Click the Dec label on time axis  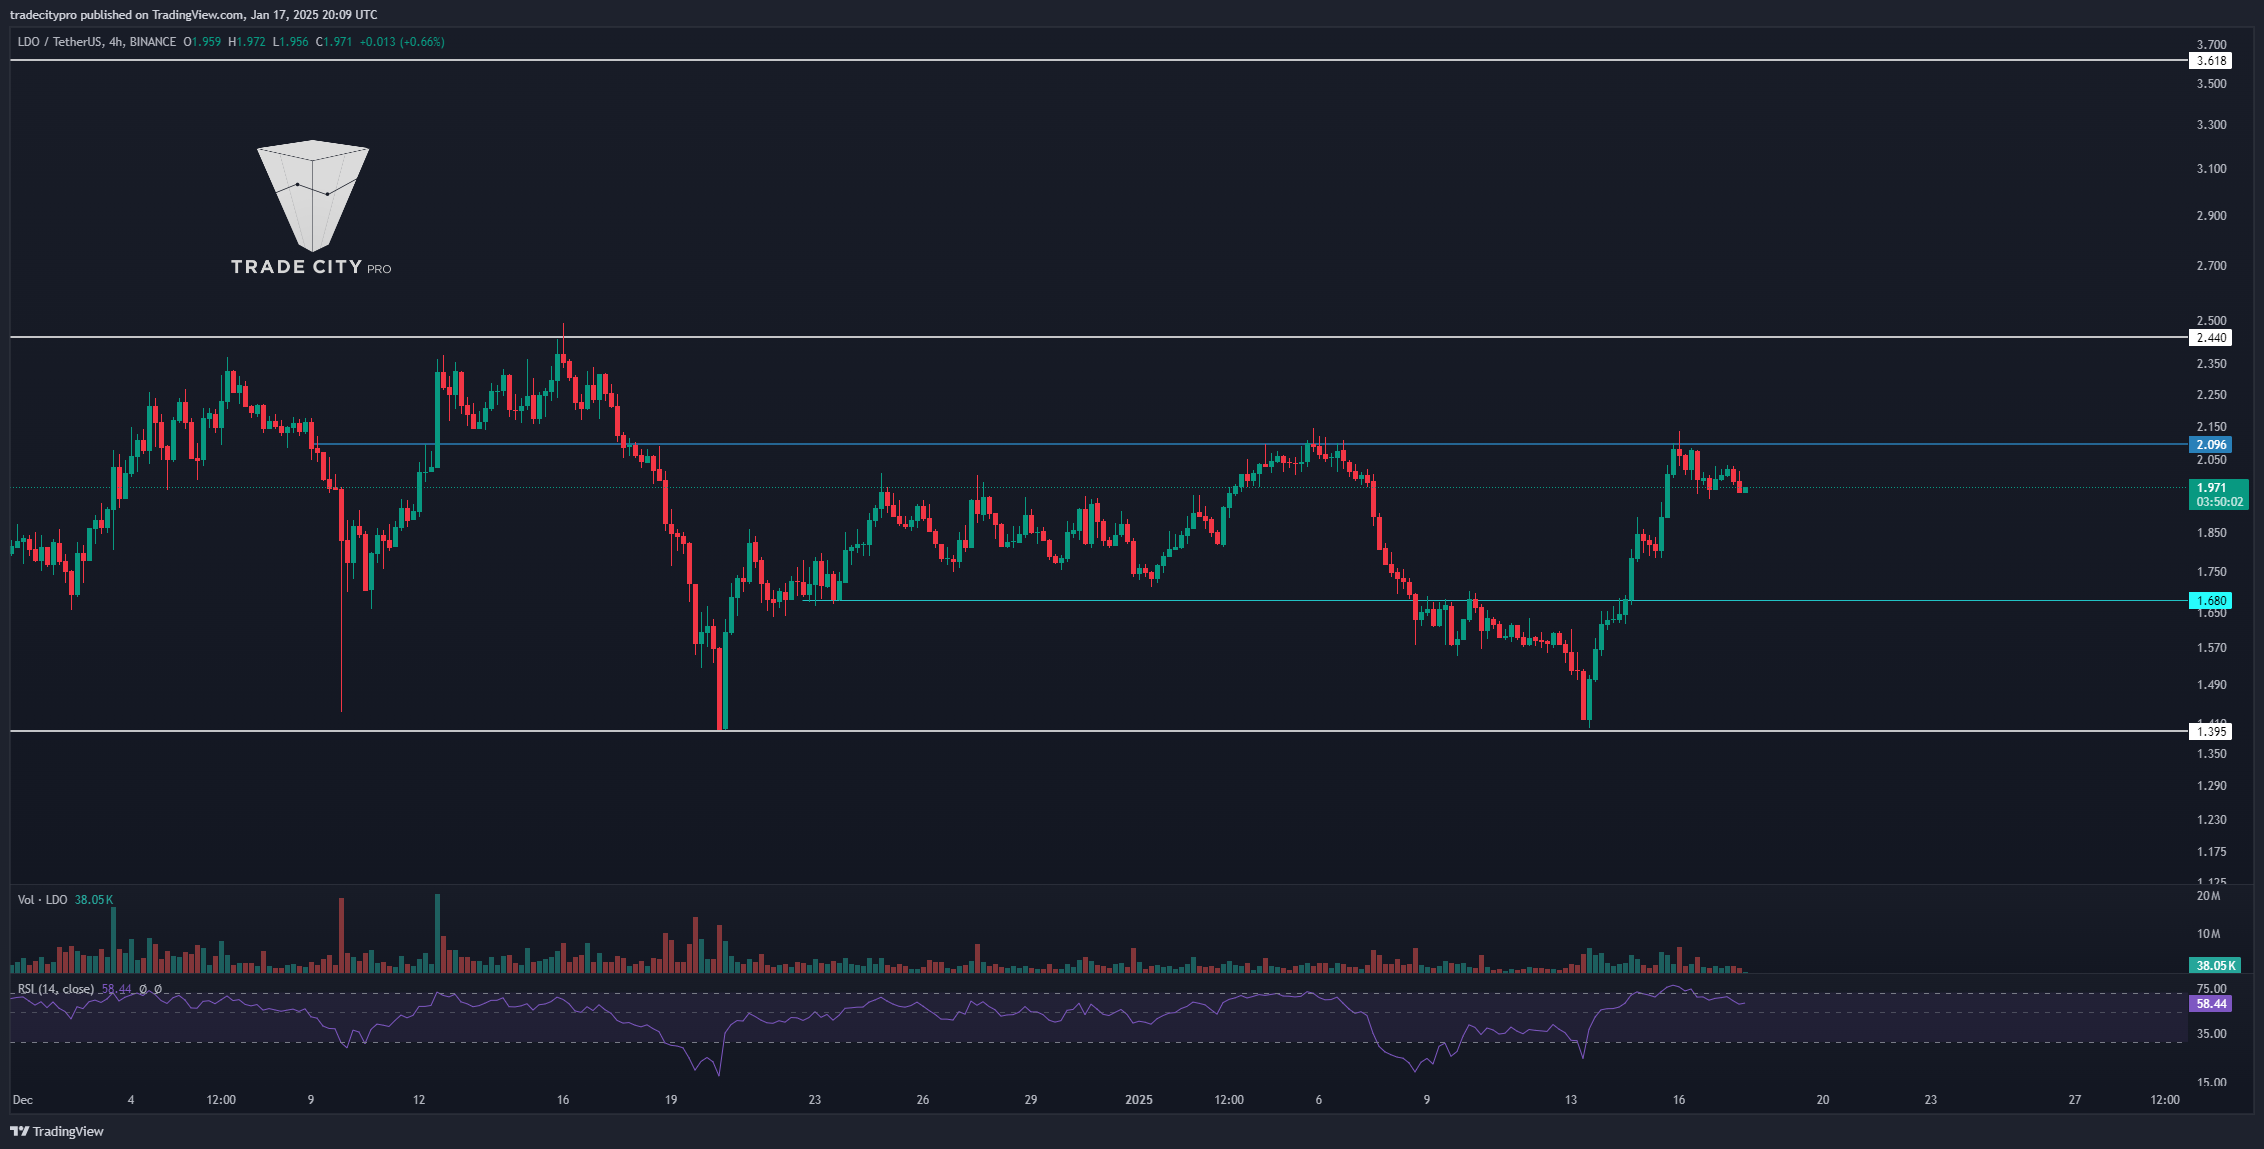[x=22, y=1100]
